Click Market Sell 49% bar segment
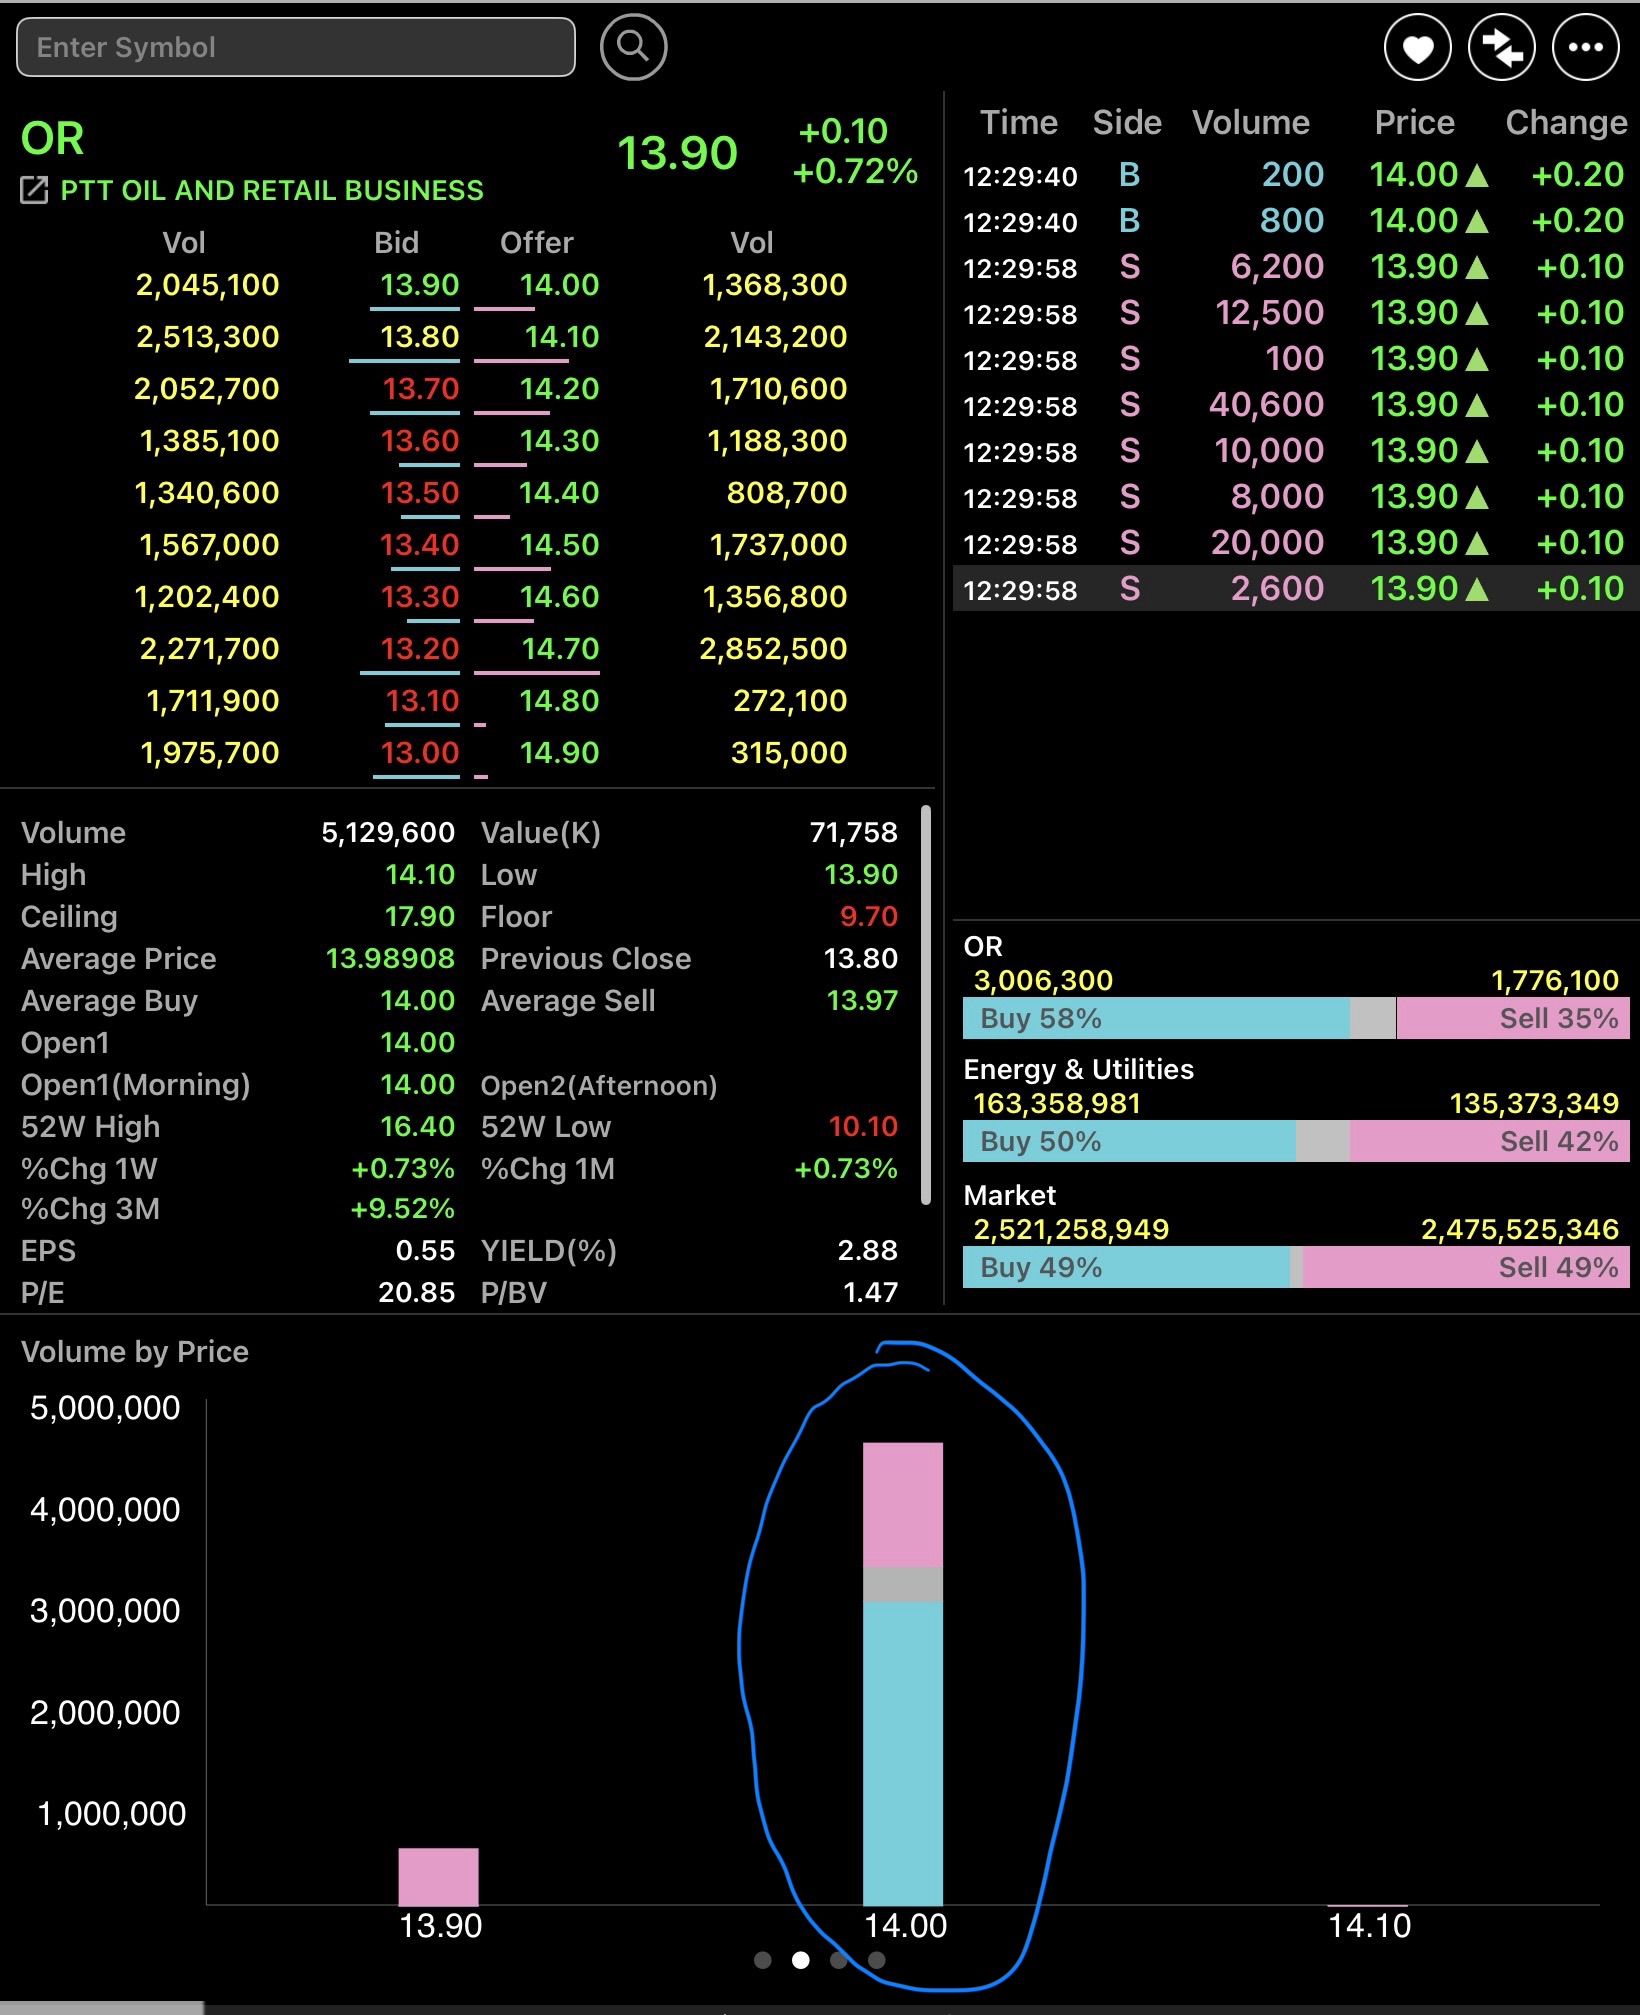The width and height of the screenshot is (1640, 2015). 1466,1267
